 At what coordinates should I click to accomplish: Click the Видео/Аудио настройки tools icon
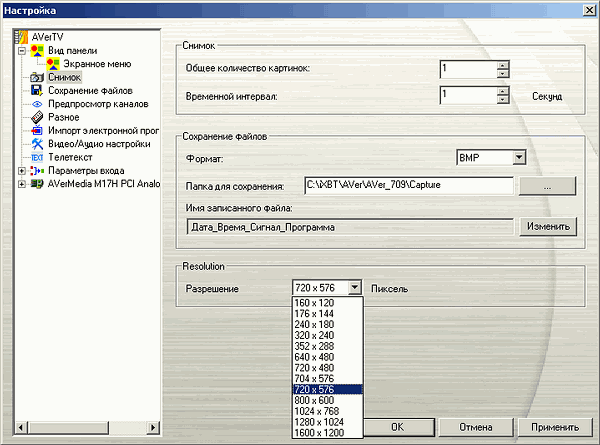coord(37,144)
